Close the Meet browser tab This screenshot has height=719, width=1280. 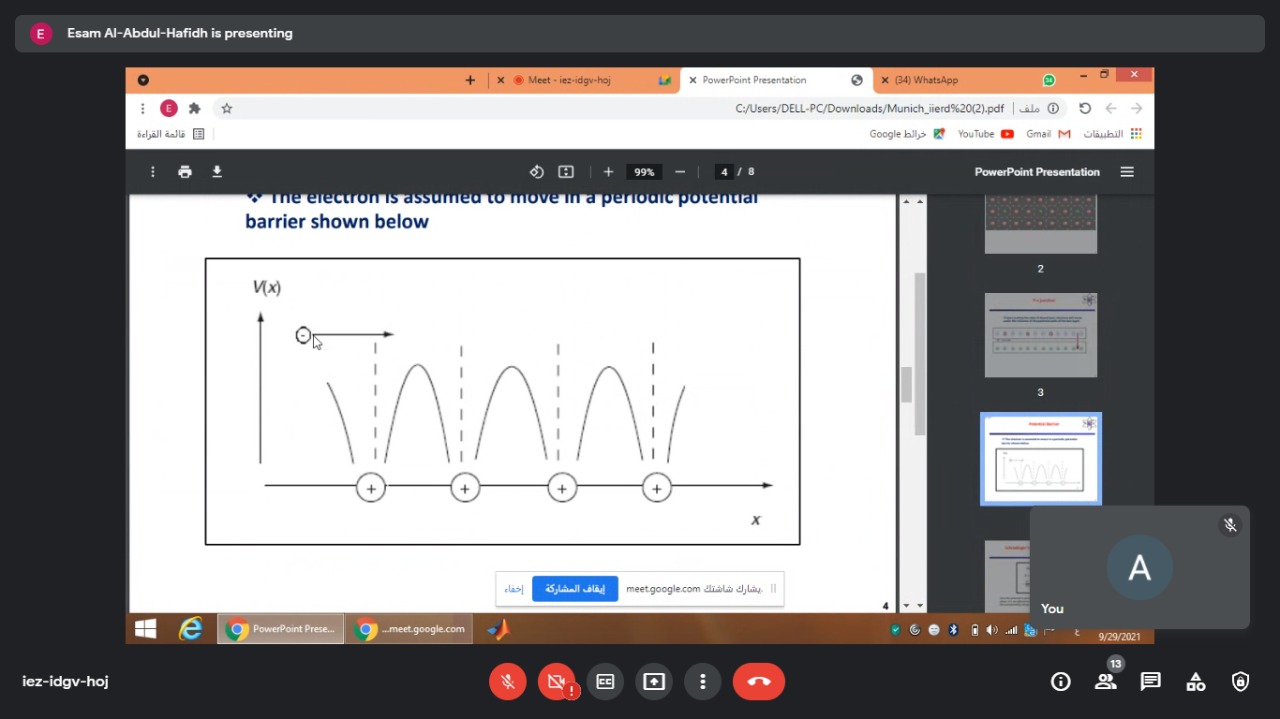[x=501, y=80]
